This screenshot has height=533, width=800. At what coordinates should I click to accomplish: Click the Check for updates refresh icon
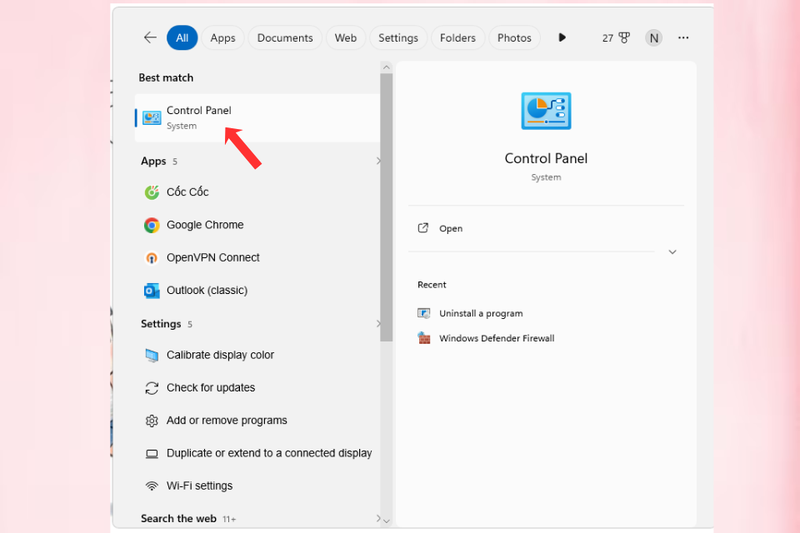(152, 388)
